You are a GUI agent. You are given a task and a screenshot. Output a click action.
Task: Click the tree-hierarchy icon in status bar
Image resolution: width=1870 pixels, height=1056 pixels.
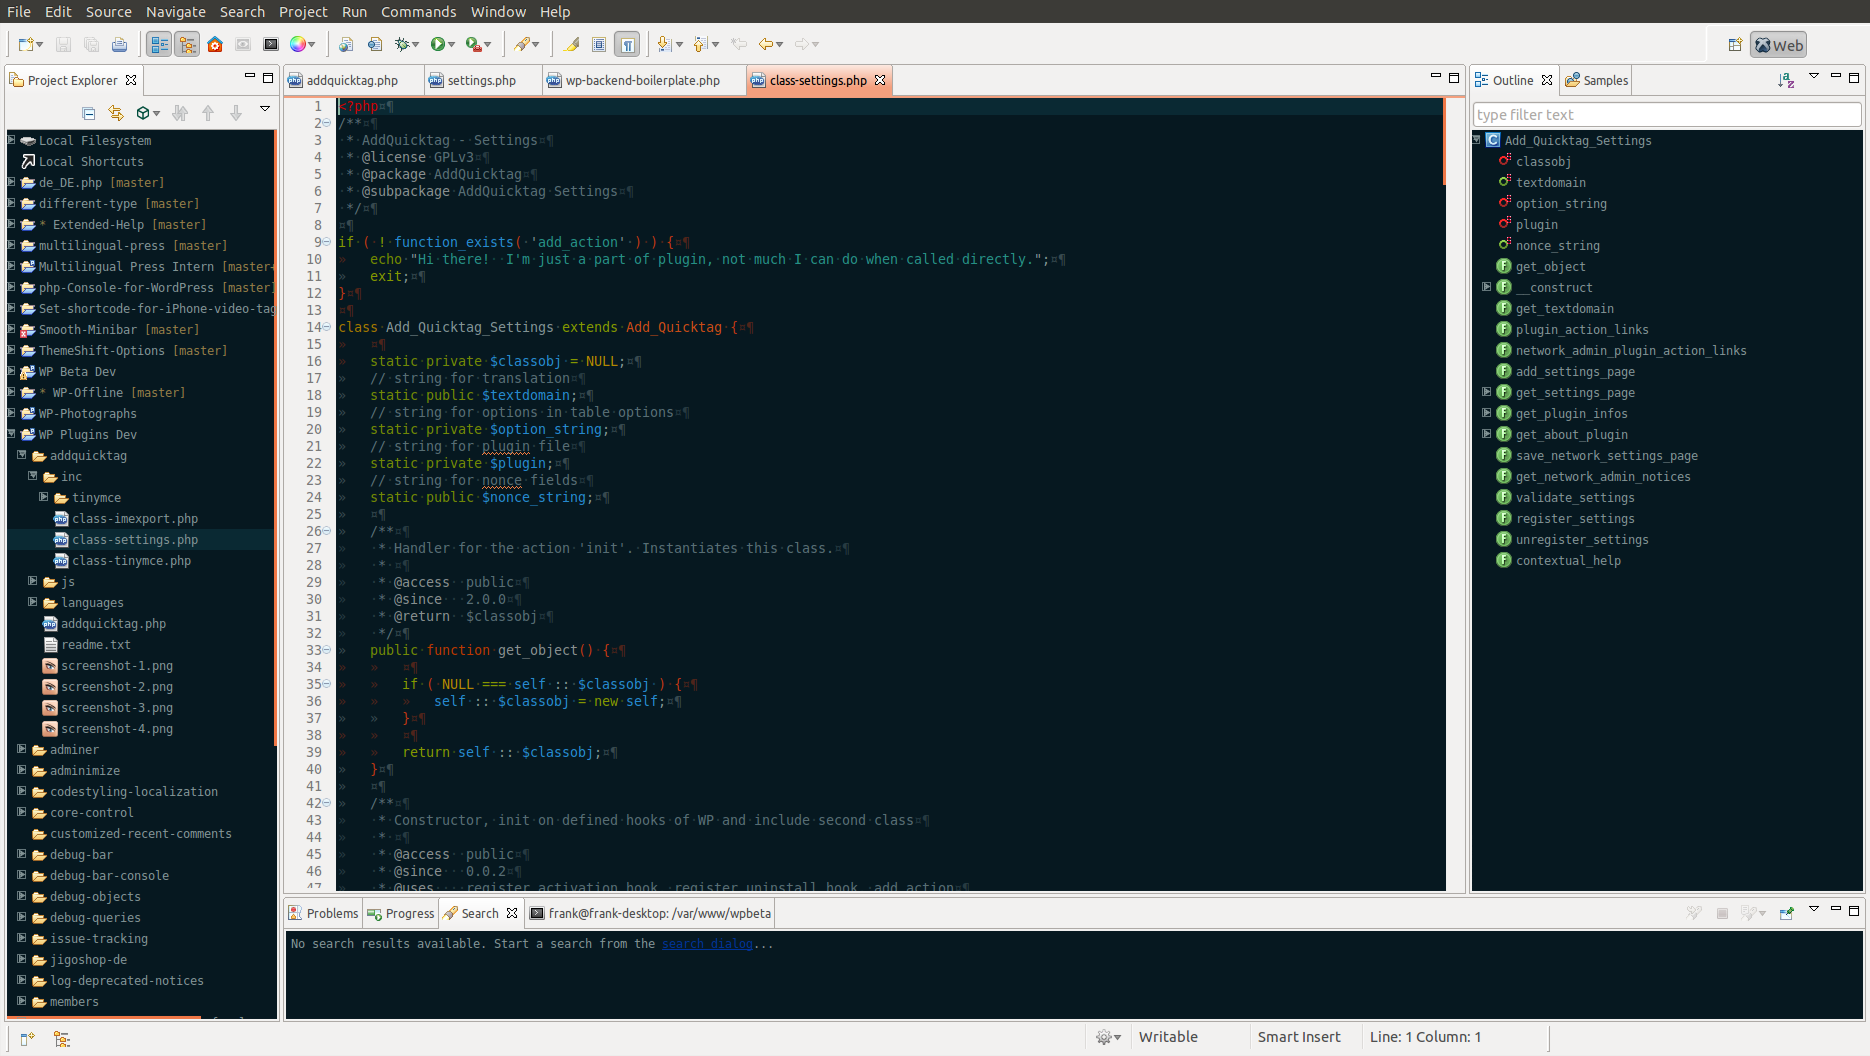(62, 1039)
